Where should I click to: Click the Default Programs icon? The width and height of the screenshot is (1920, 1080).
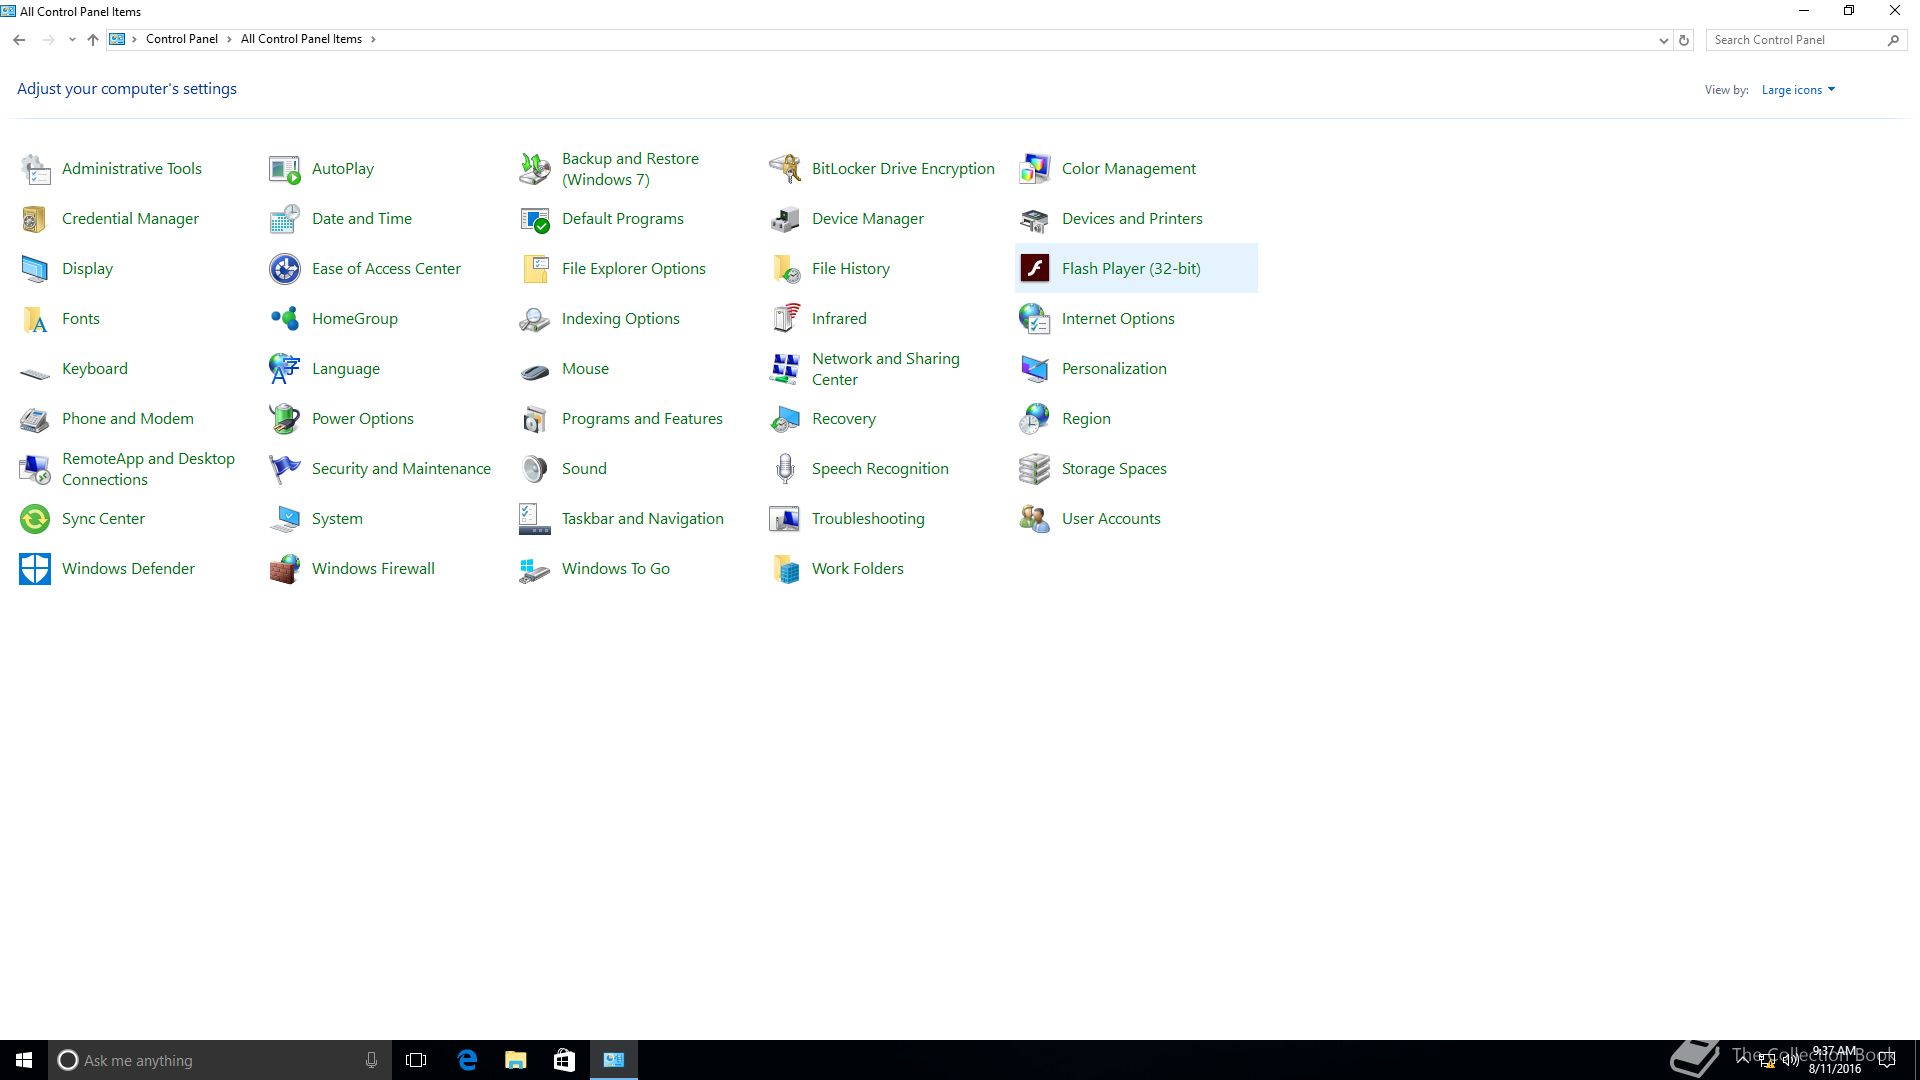pyautogui.click(x=535, y=219)
